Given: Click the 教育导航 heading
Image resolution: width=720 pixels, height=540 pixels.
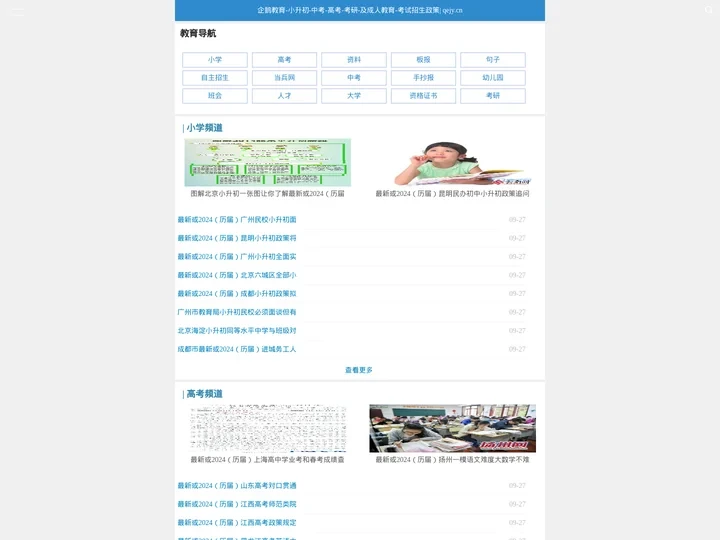Looking at the screenshot, I should (198, 33).
